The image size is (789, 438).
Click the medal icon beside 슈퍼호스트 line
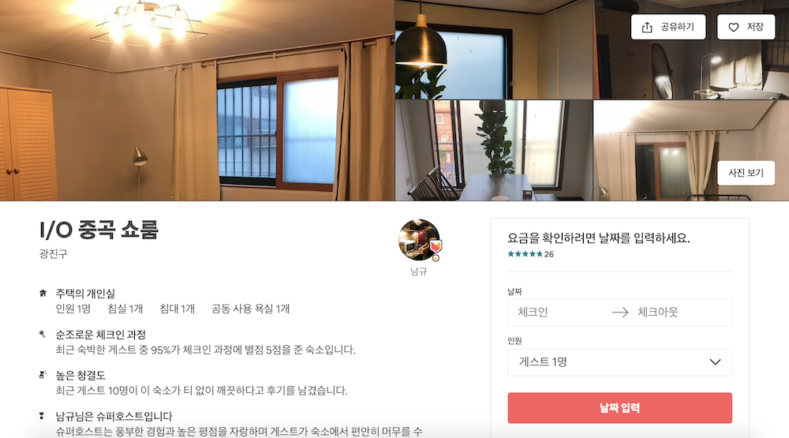point(42,416)
